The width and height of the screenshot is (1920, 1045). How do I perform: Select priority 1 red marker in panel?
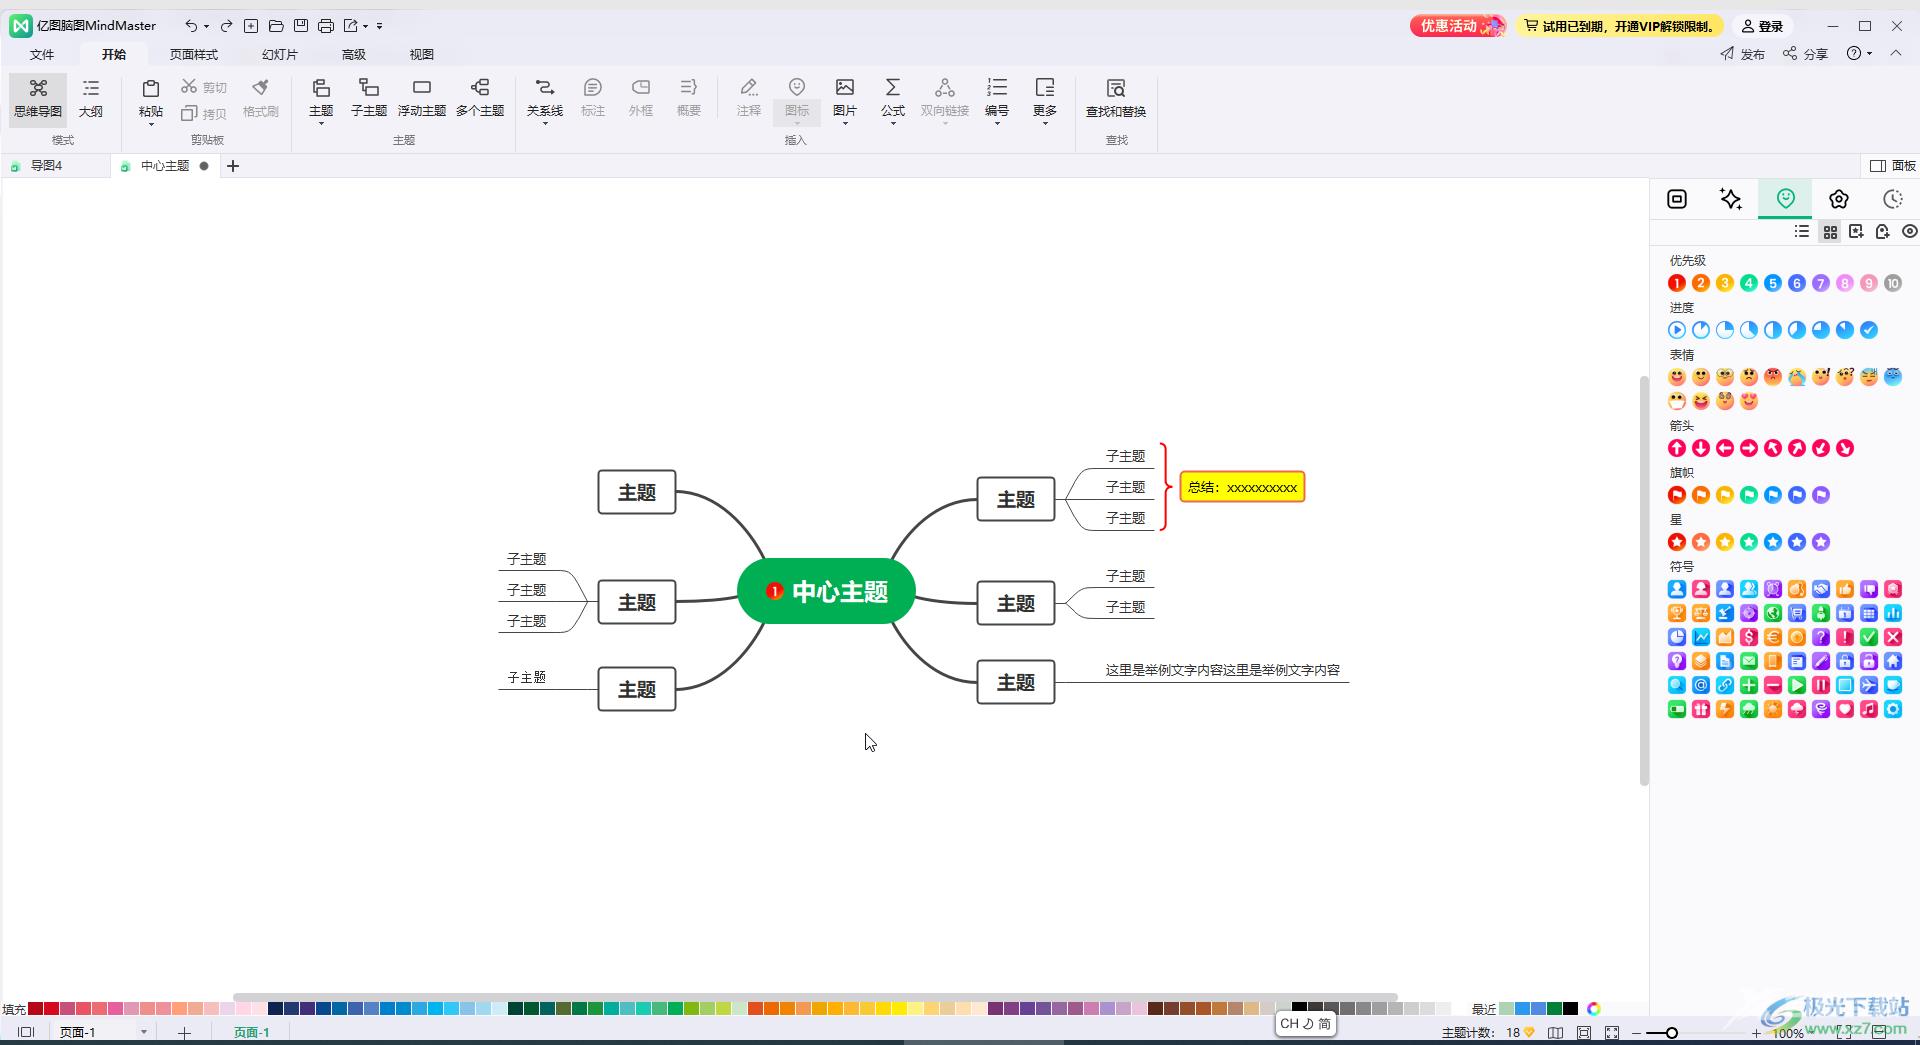click(x=1677, y=283)
